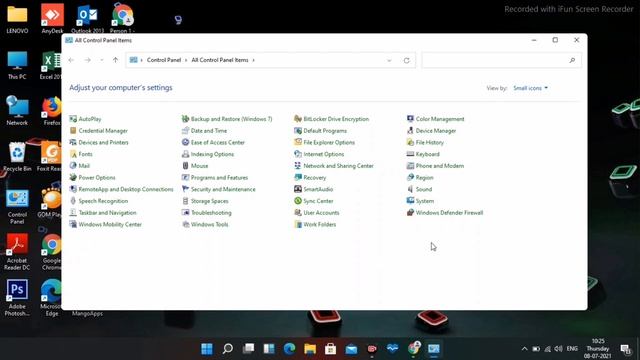Screen dimensions: 640x360
Task: Open the Recovery link
Action: pos(315,178)
